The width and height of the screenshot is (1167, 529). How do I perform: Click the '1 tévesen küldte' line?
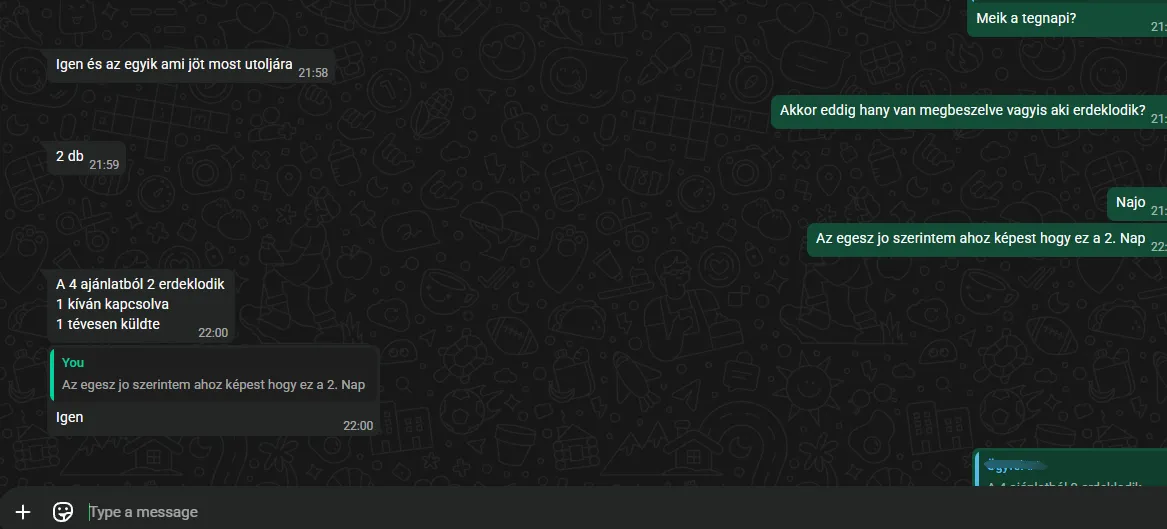click(x=108, y=324)
